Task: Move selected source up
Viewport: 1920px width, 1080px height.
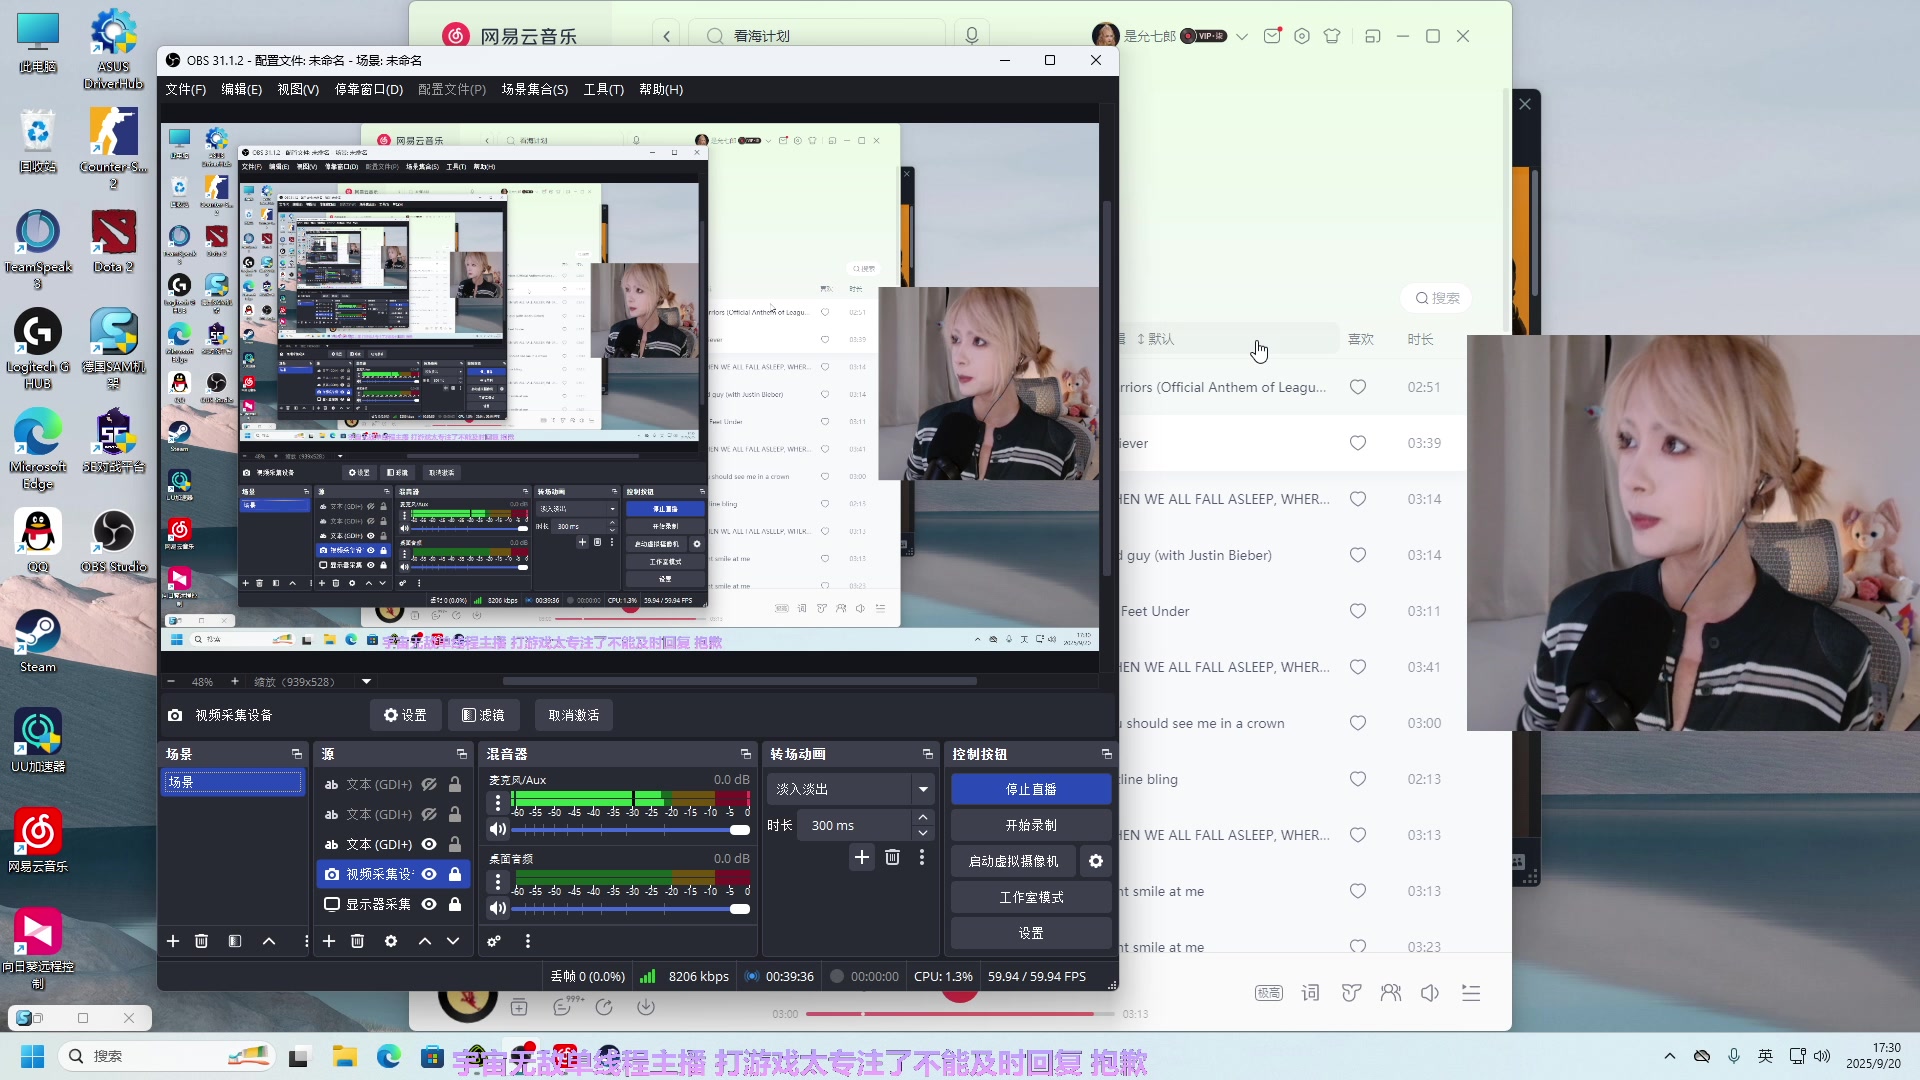Action: [425, 941]
